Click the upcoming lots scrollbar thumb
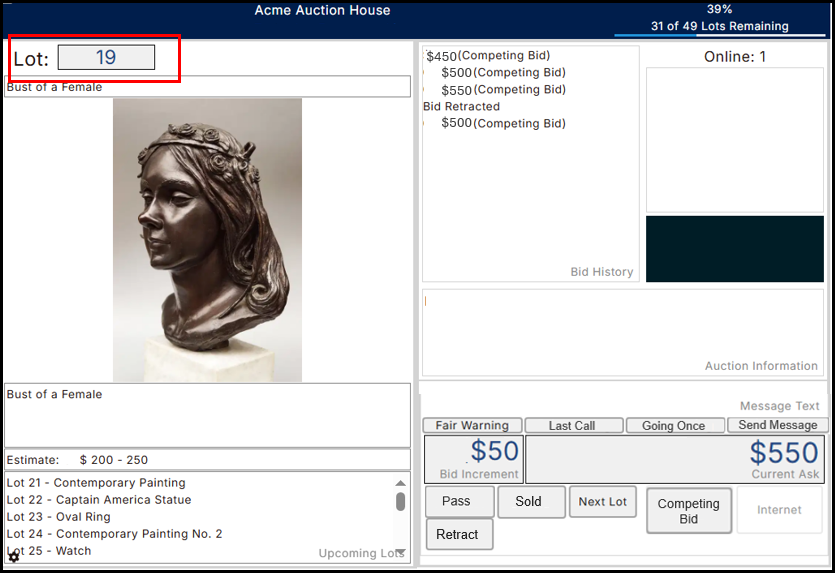 point(400,502)
